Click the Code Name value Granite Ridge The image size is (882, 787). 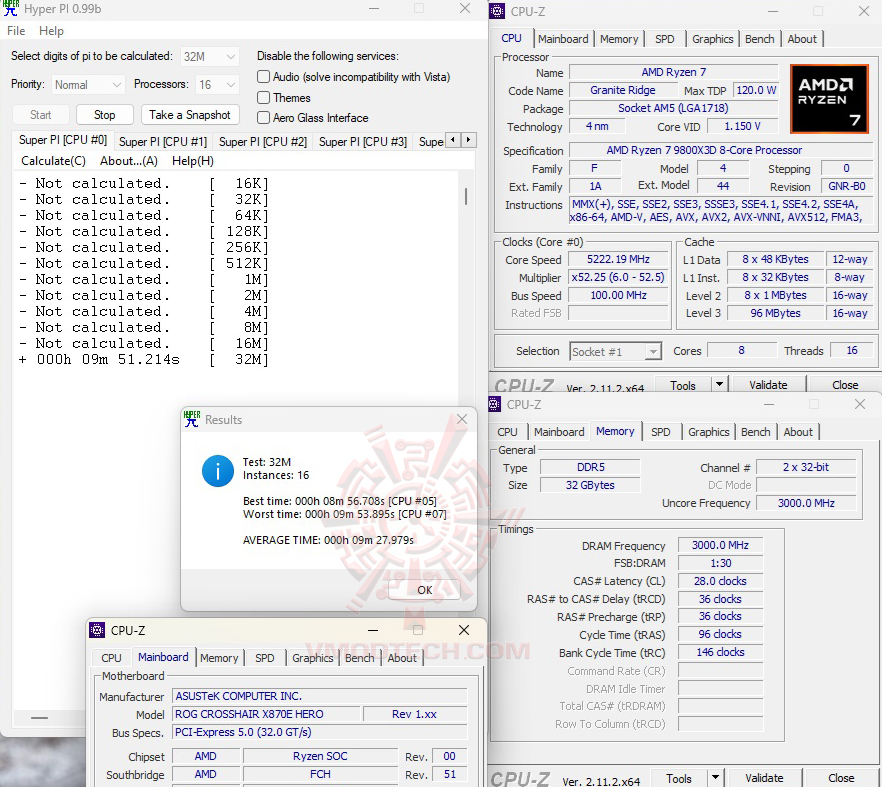click(623, 90)
